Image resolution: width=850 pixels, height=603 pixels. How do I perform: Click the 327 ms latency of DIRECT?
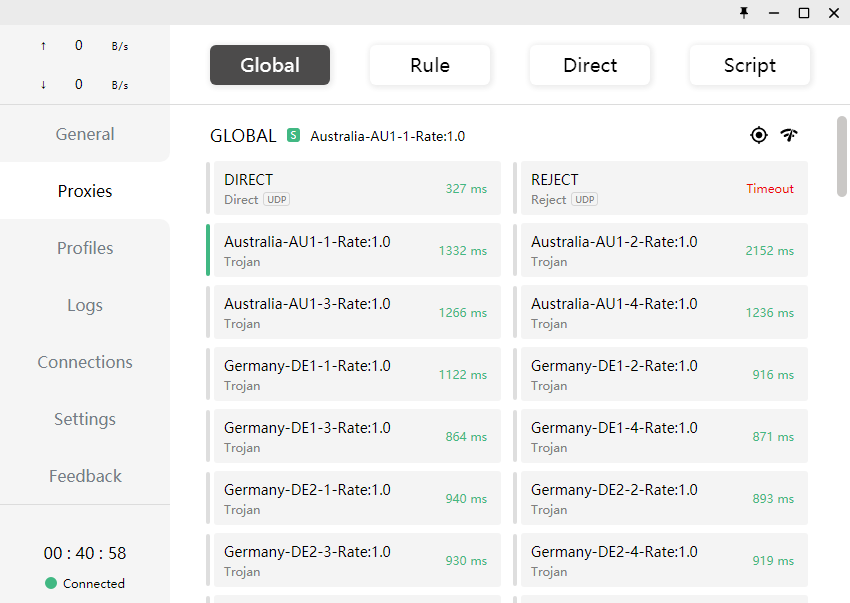coord(466,189)
